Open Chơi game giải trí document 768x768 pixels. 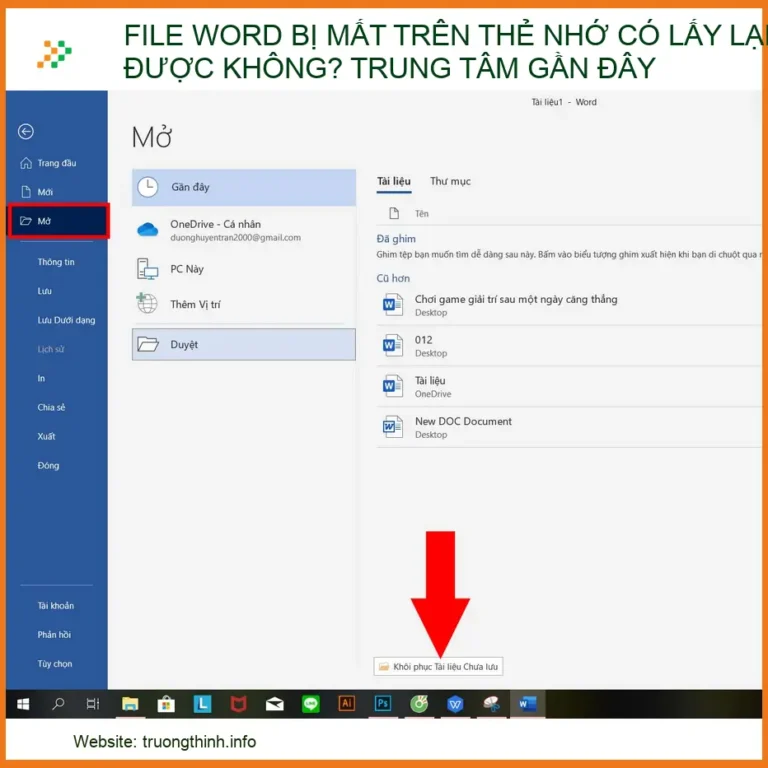568,305
